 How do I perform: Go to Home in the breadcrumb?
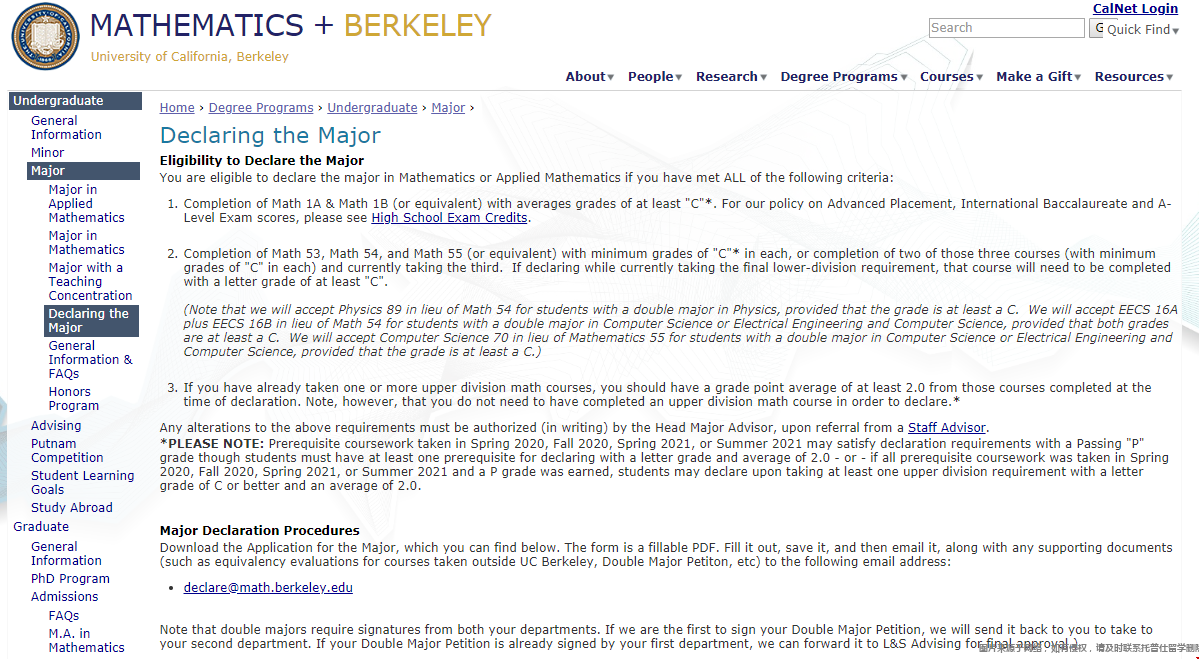pyautogui.click(x=177, y=108)
